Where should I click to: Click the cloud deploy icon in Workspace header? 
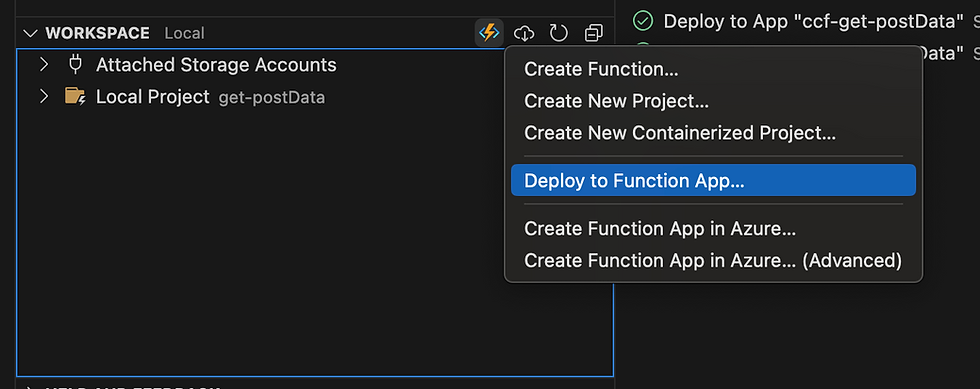point(524,33)
